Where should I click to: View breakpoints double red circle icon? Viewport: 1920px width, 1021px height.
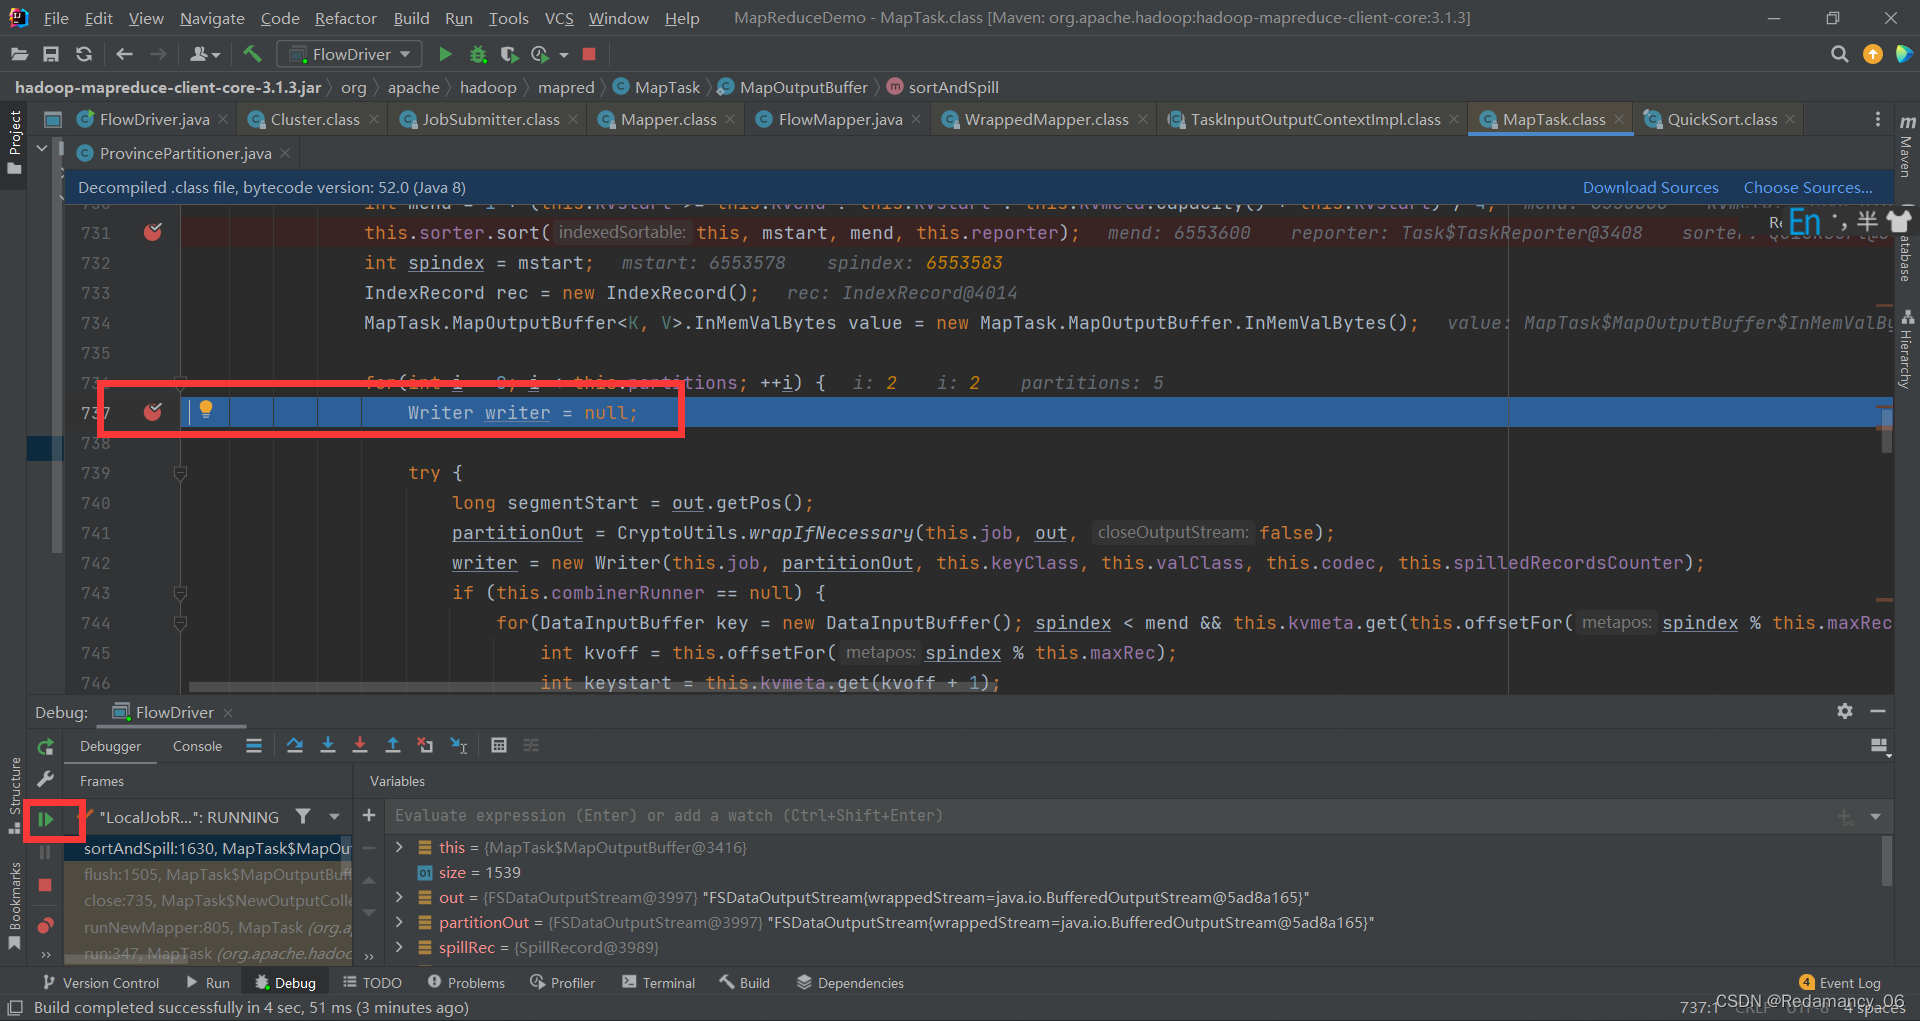point(45,925)
